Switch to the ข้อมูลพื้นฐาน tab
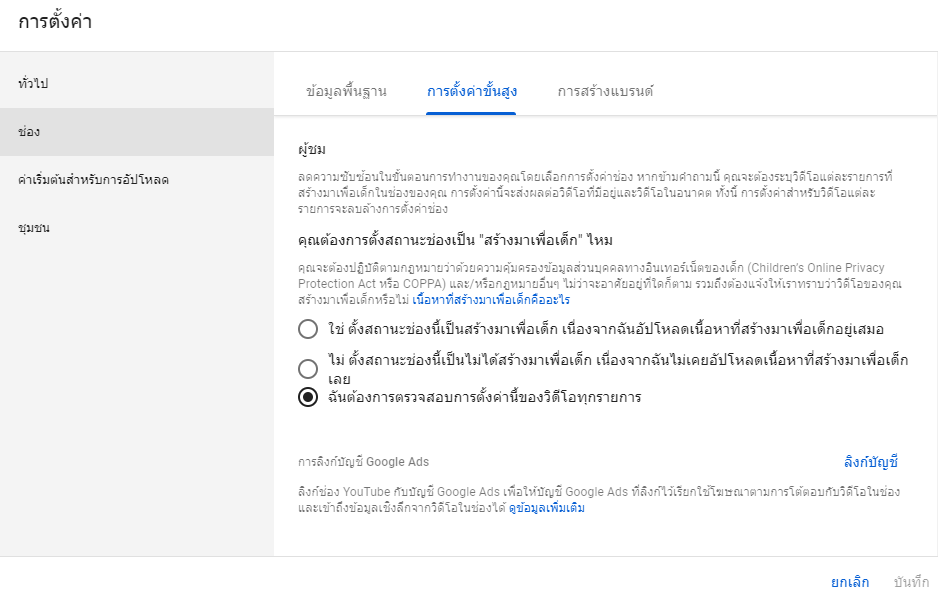 coord(346,91)
